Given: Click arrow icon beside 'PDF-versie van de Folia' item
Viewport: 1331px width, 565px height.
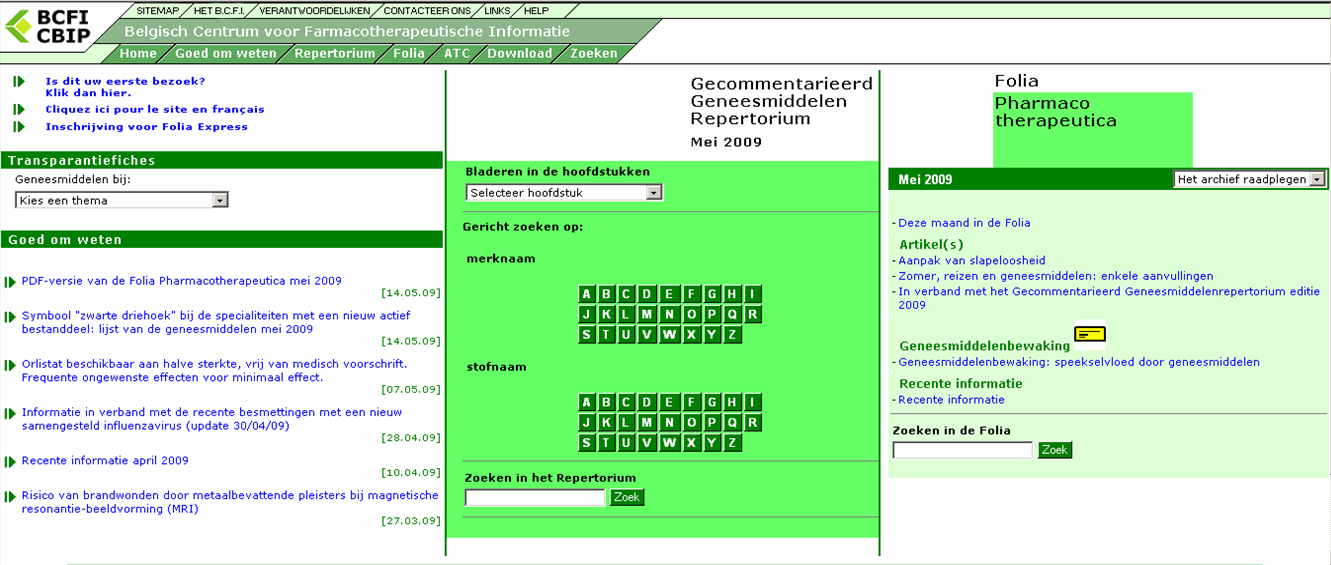Looking at the screenshot, I should (10, 282).
